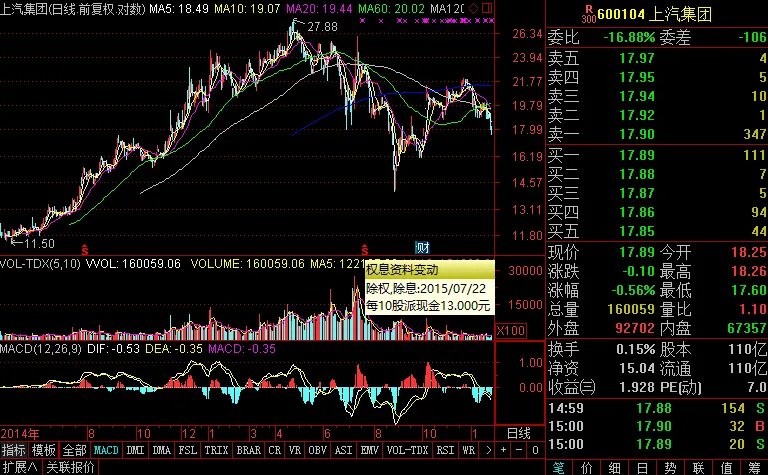Toggle the 指标 indicator mode button

tap(14, 450)
